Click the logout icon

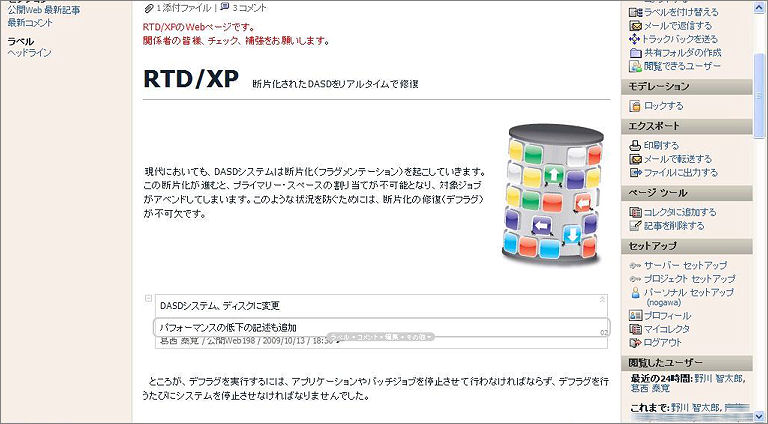point(635,343)
